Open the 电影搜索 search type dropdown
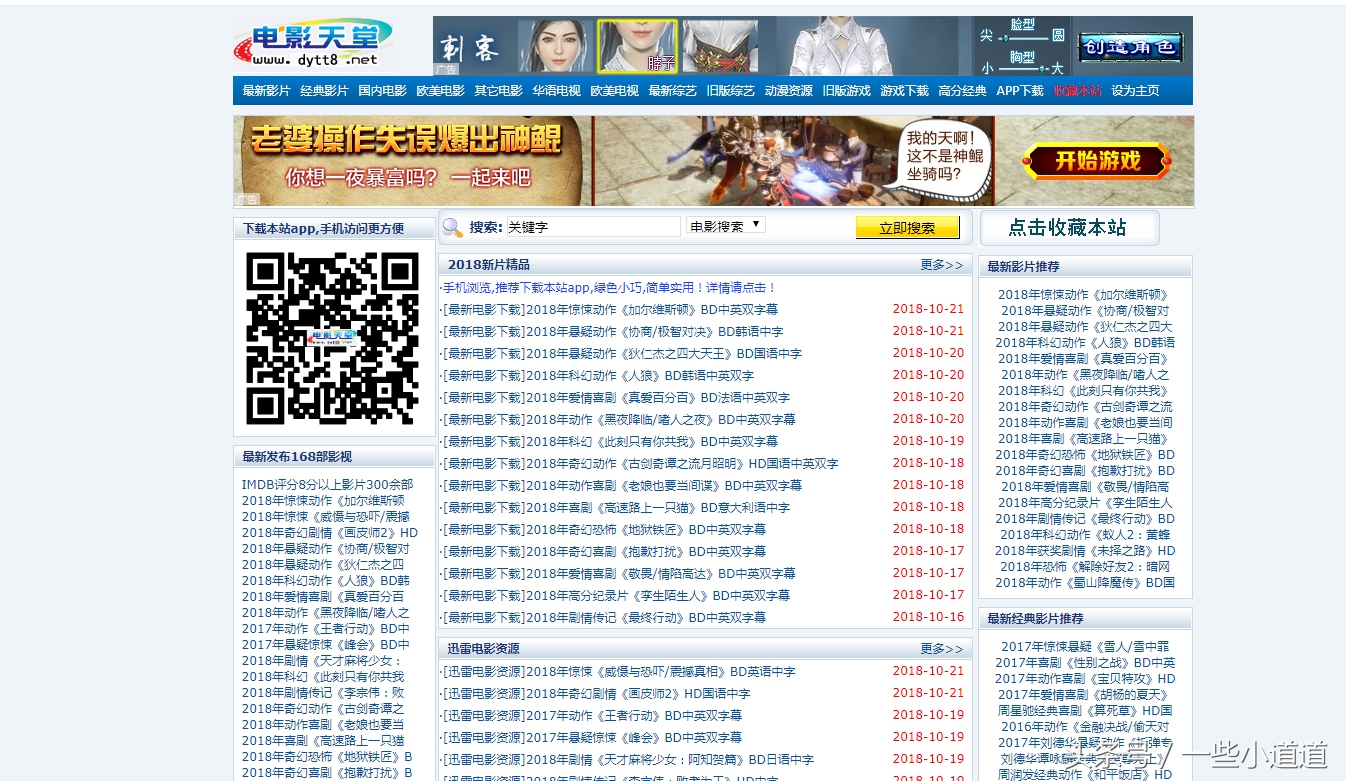Image resolution: width=1346 pixels, height=781 pixels. [x=726, y=227]
